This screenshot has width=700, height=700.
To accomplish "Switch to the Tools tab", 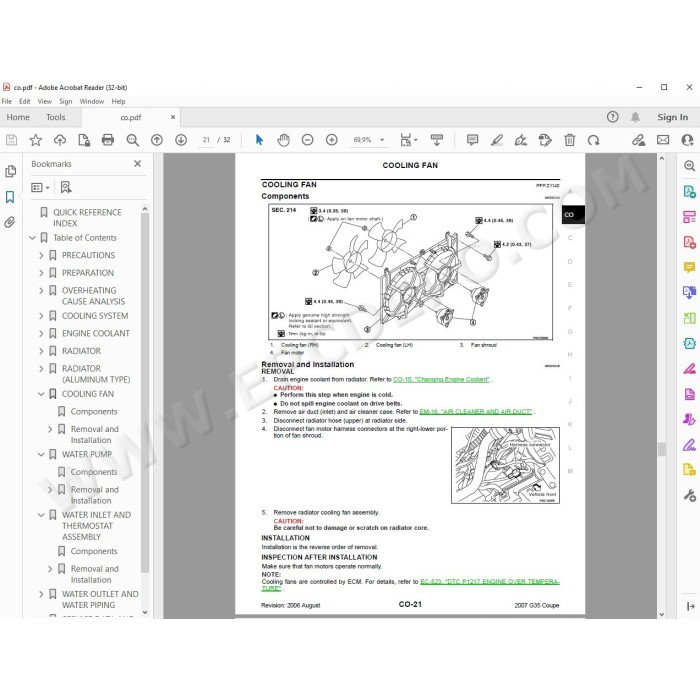I will point(55,117).
